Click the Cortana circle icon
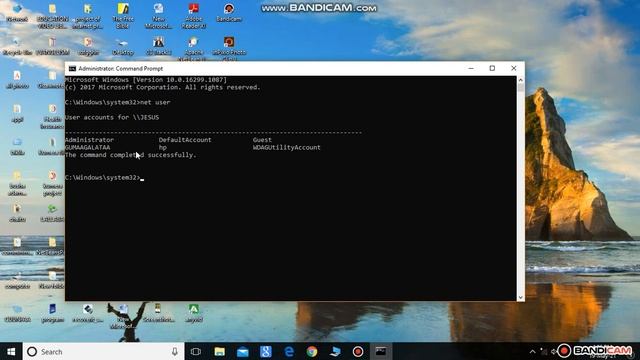Viewport: 640px width, 360px height. (32, 351)
